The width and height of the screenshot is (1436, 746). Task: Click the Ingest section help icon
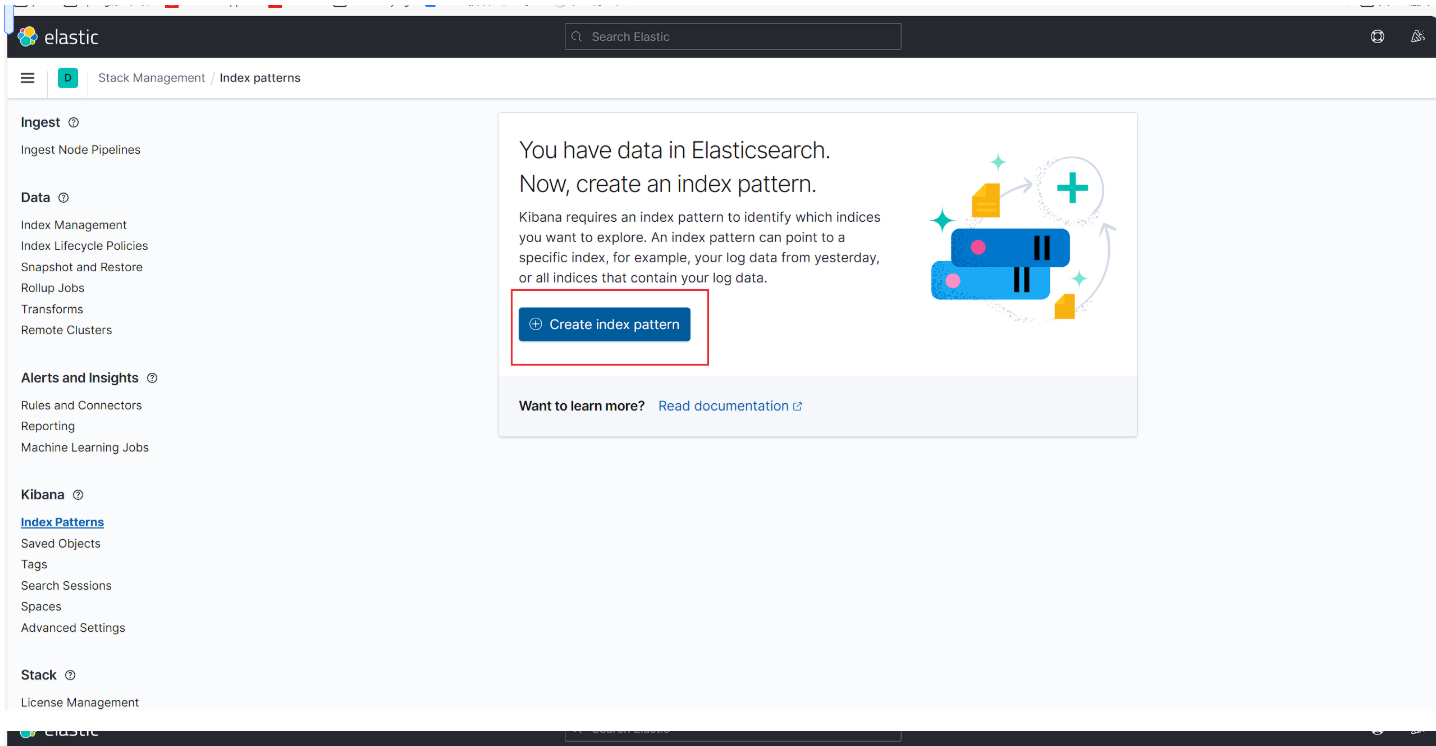pos(73,122)
